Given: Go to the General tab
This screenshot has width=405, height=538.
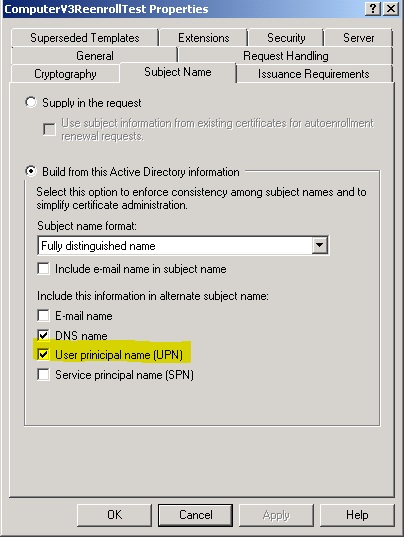Looking at the screenshot, I should (x=95, y=56).
